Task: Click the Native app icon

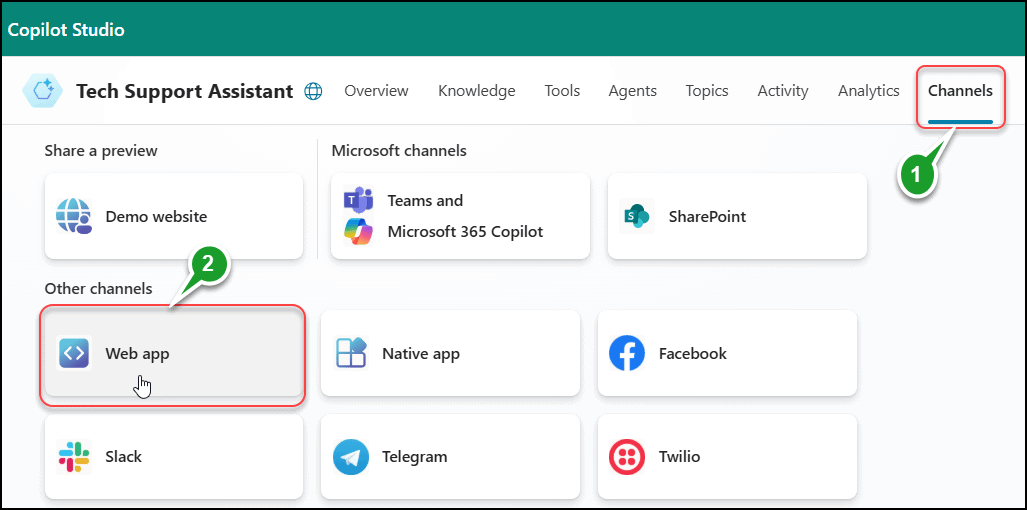Action: point(351,353)
